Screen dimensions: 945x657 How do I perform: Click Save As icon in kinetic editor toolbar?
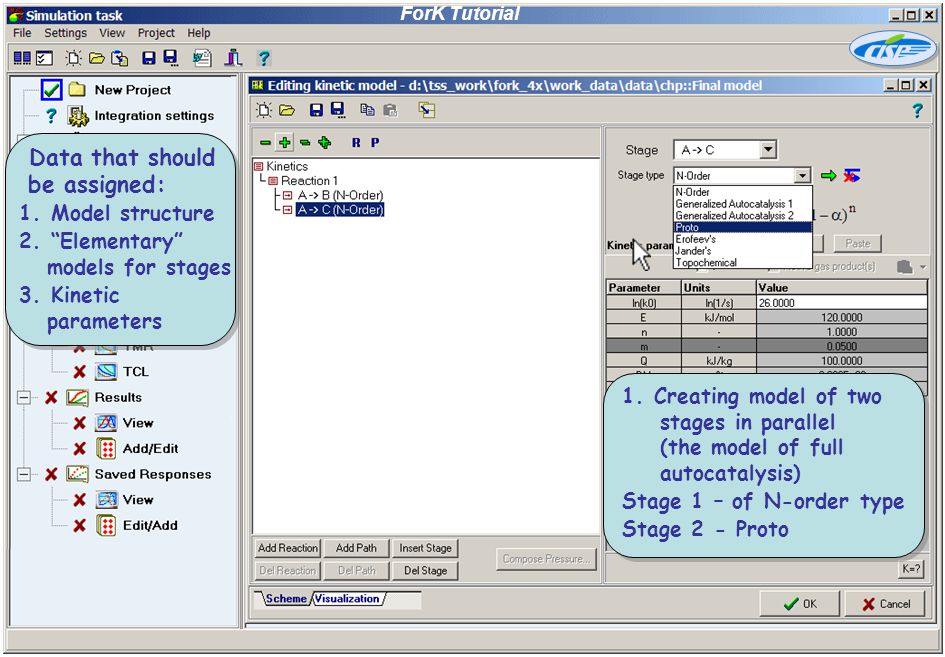point(338,110)
